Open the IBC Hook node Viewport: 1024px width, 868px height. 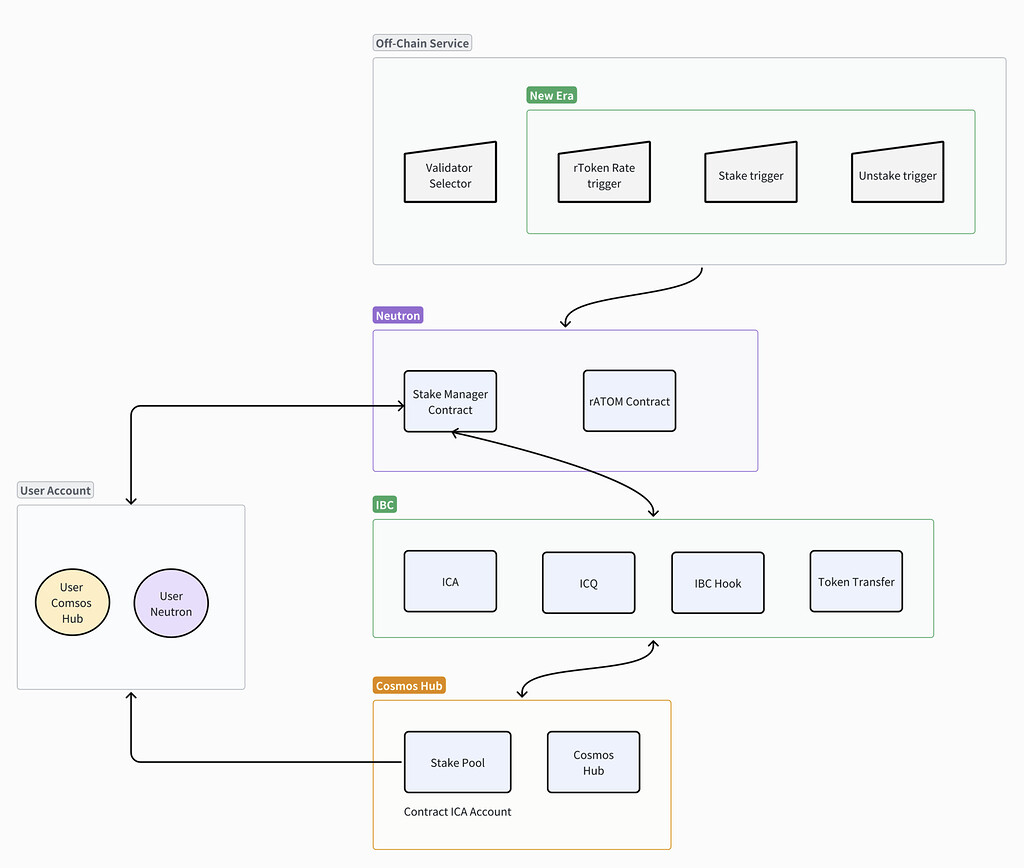(x=717, y=581)
